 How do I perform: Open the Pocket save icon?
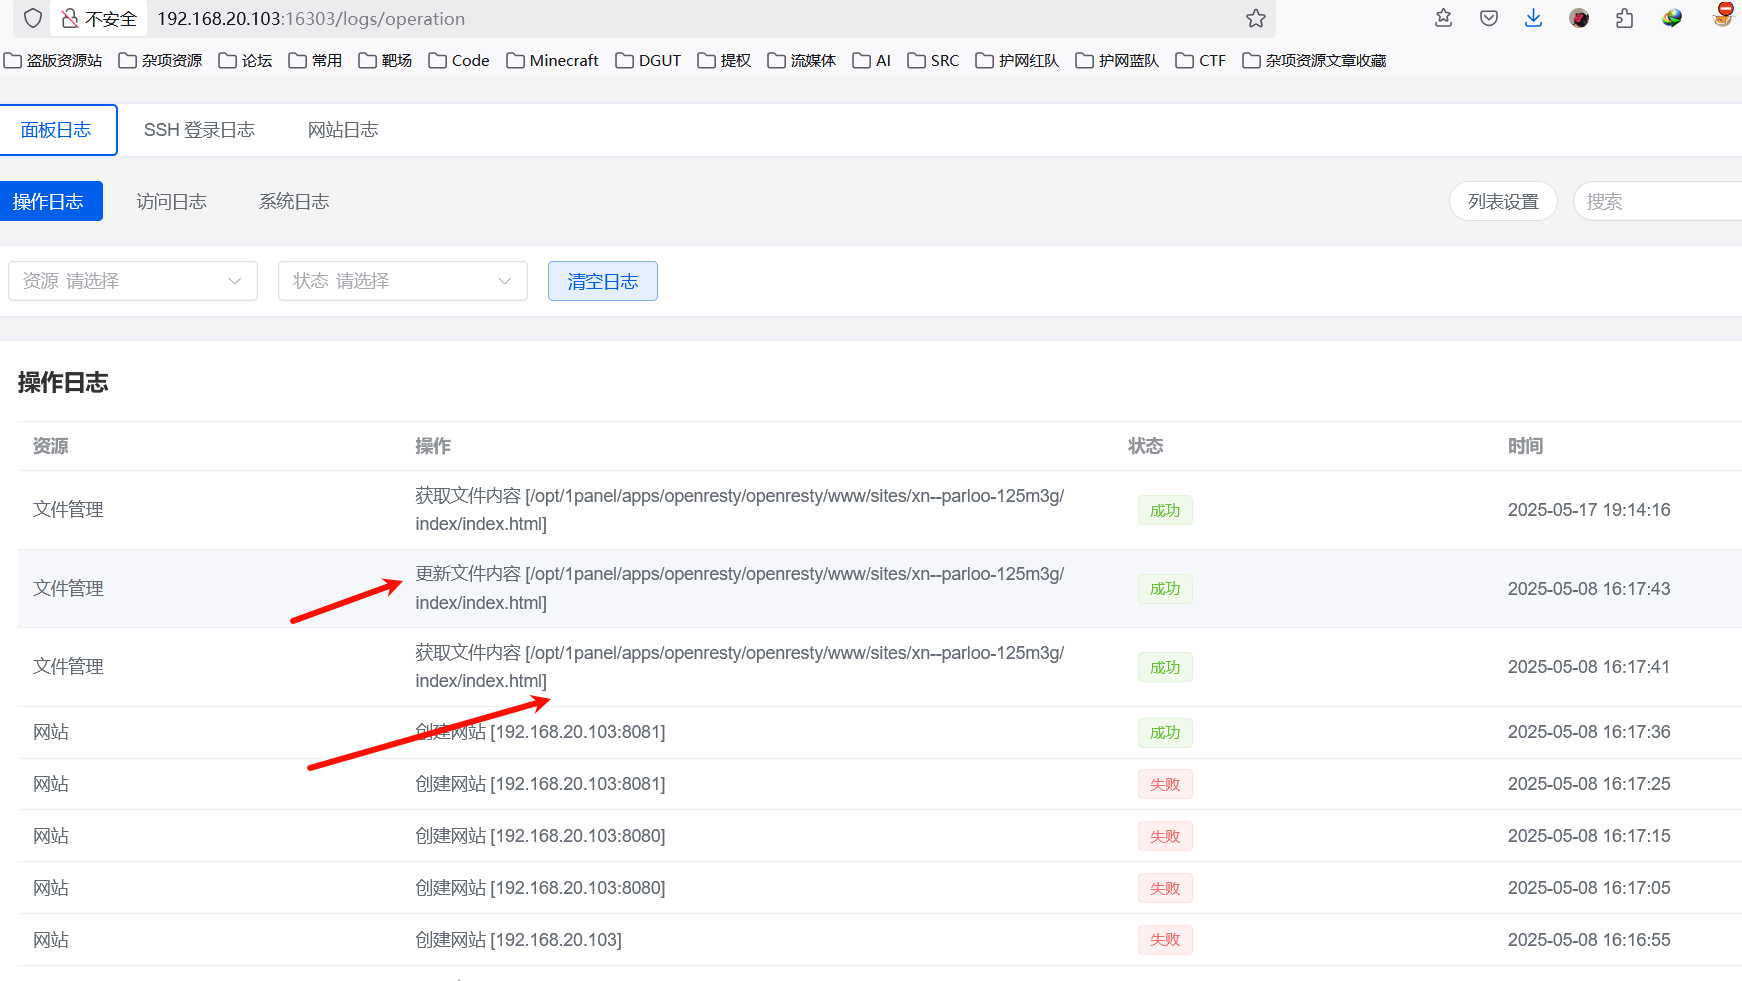(x=1489, y=19)
